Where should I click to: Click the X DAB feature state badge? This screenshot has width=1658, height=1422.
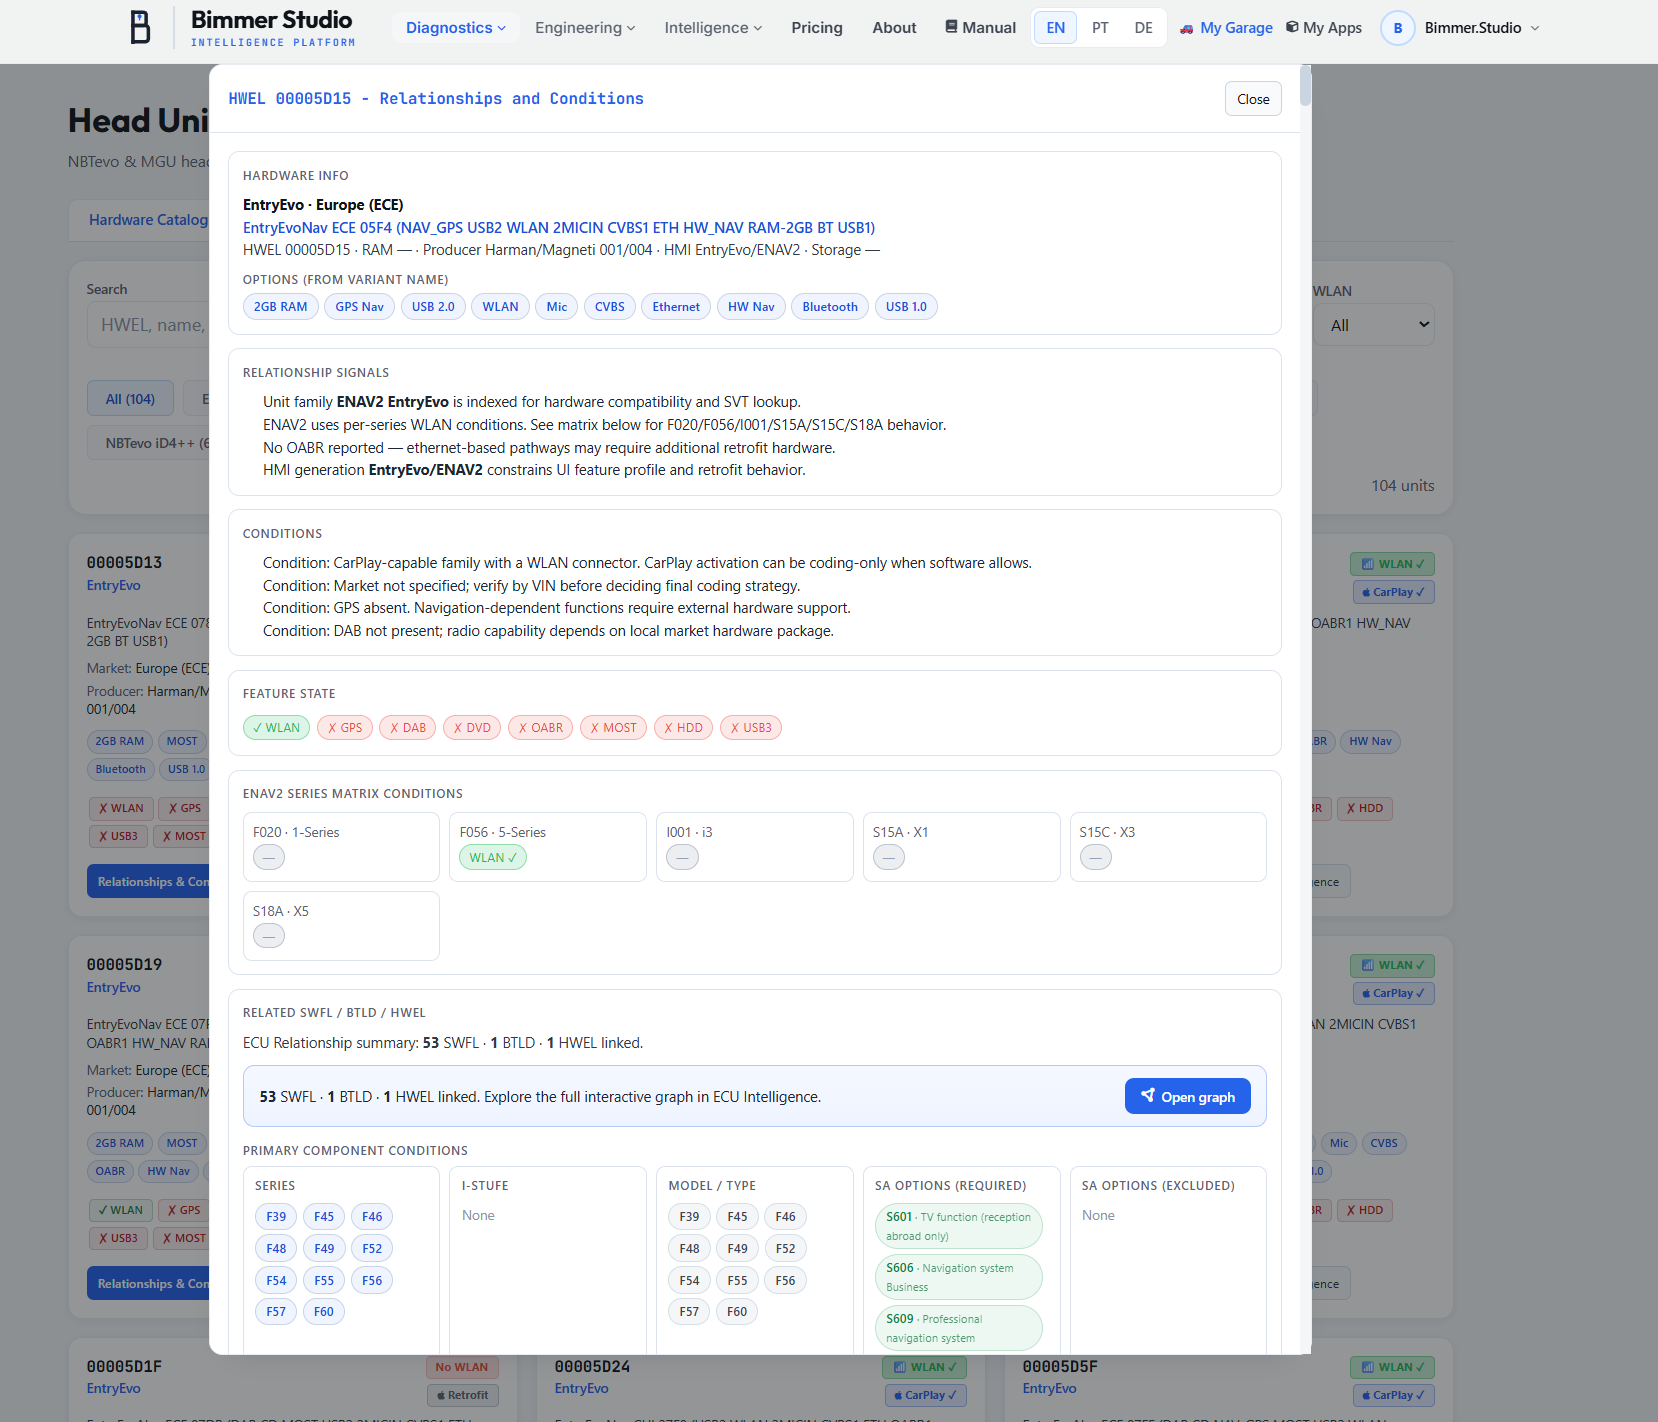[x=408, y=727]
